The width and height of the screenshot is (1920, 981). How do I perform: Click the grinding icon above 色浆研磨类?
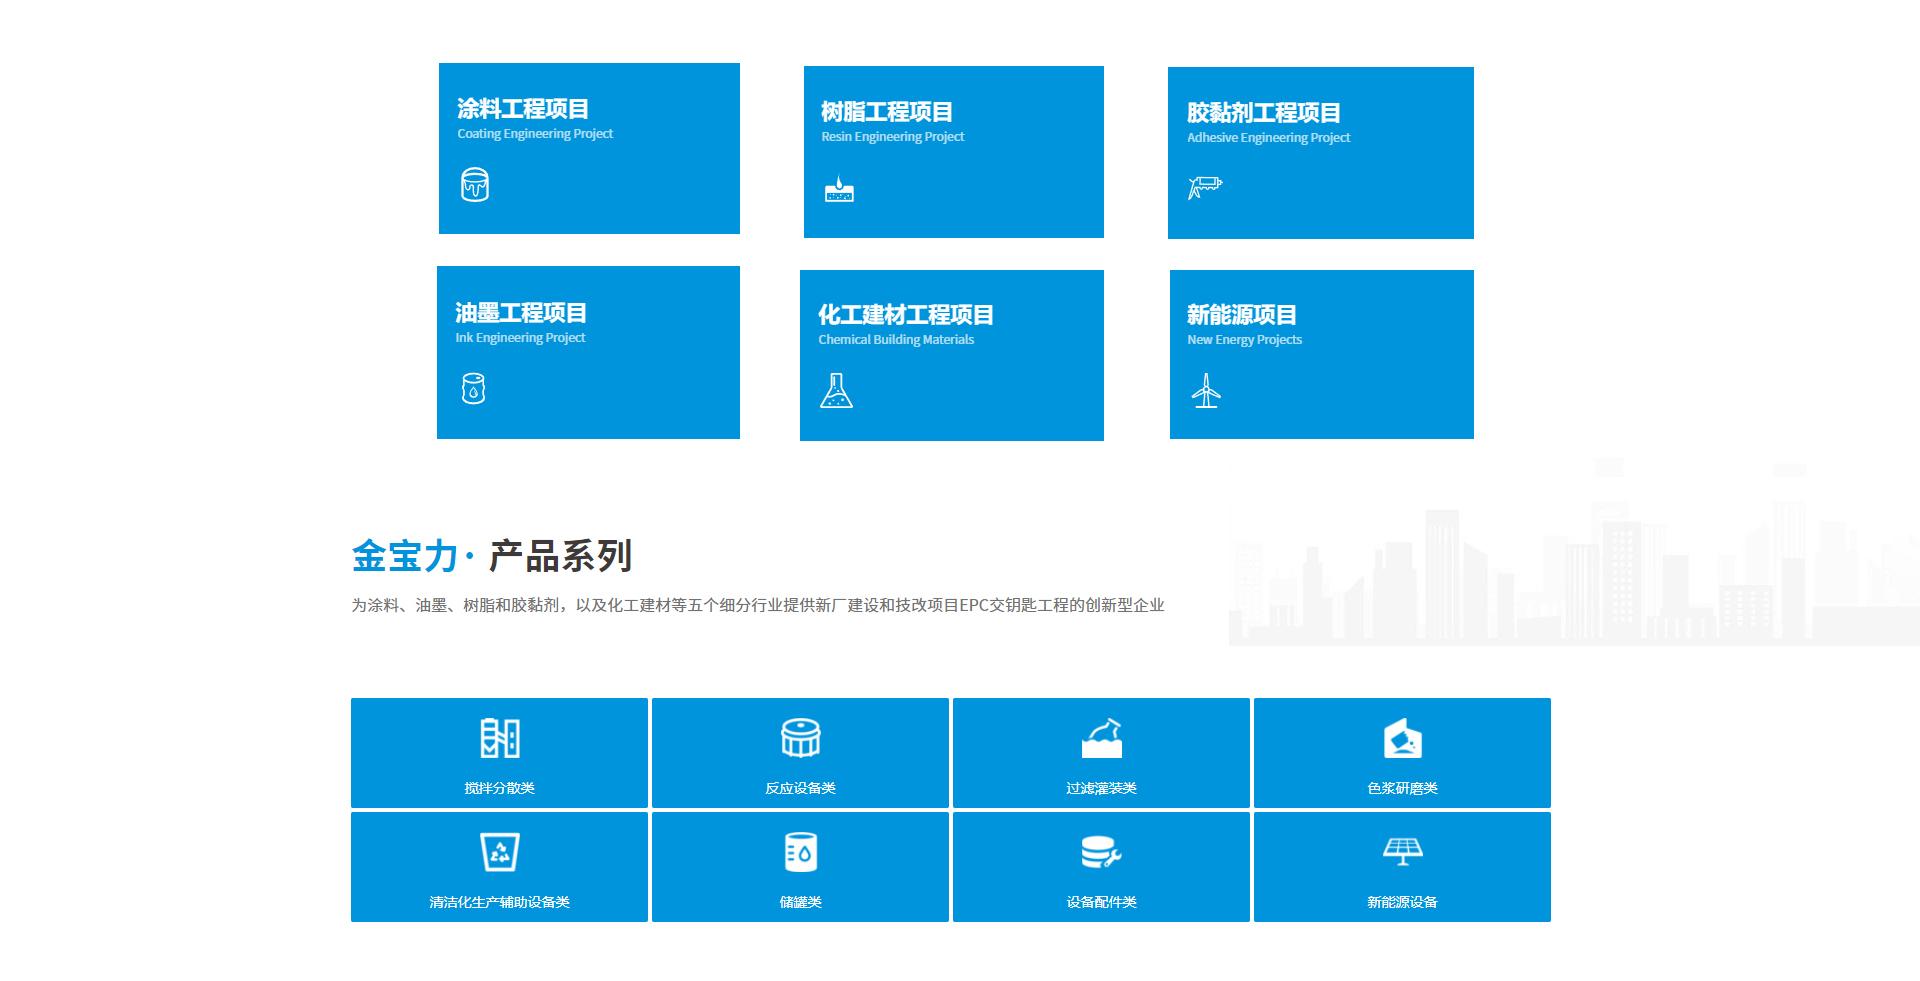pyautogui.click(x=1403, y=738)
